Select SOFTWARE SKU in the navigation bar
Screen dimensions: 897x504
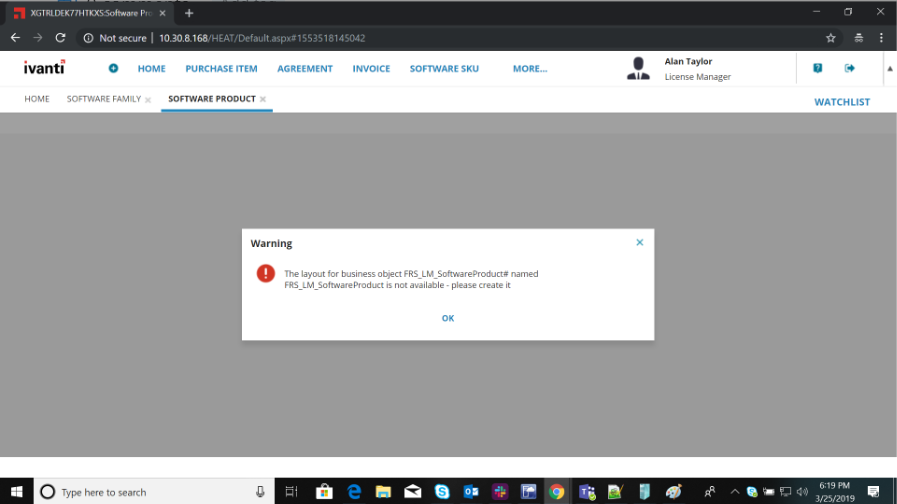pyautogui.click(x=444, y=69)
